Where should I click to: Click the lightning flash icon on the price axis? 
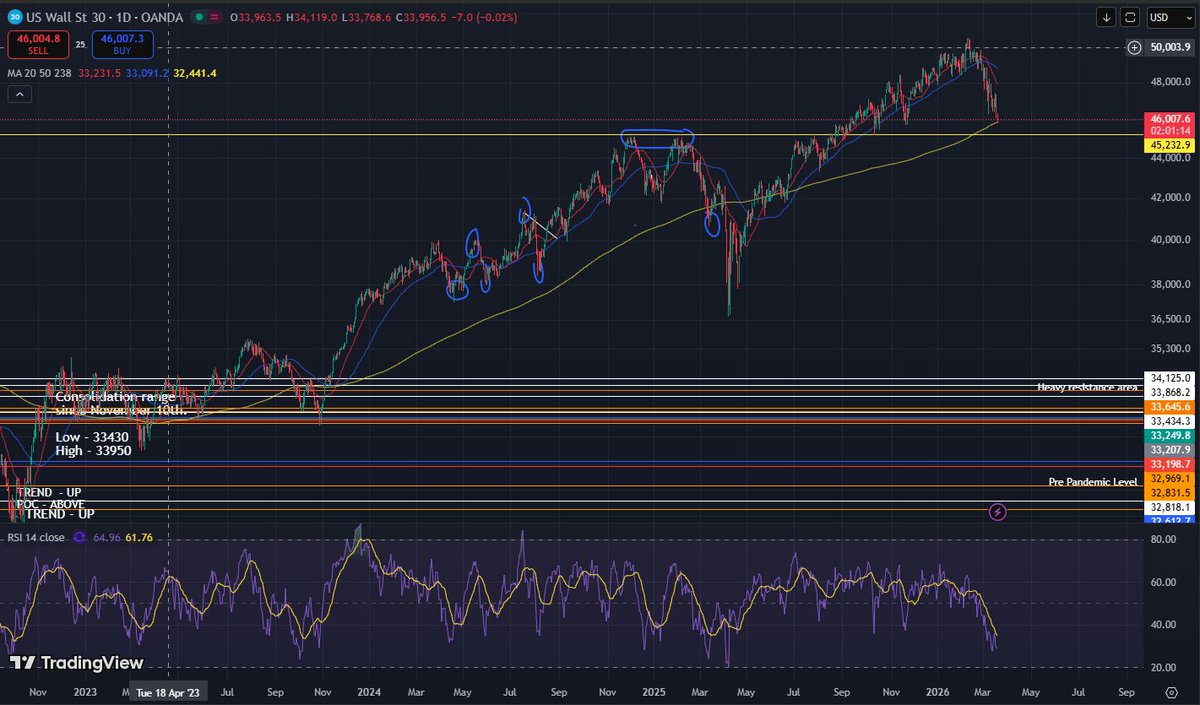tap(997, 512)
